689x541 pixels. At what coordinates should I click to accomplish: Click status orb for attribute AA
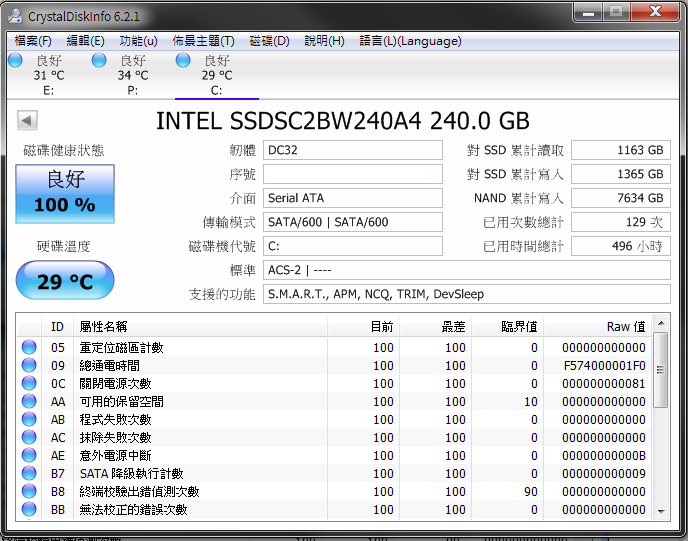coord(29,401)
